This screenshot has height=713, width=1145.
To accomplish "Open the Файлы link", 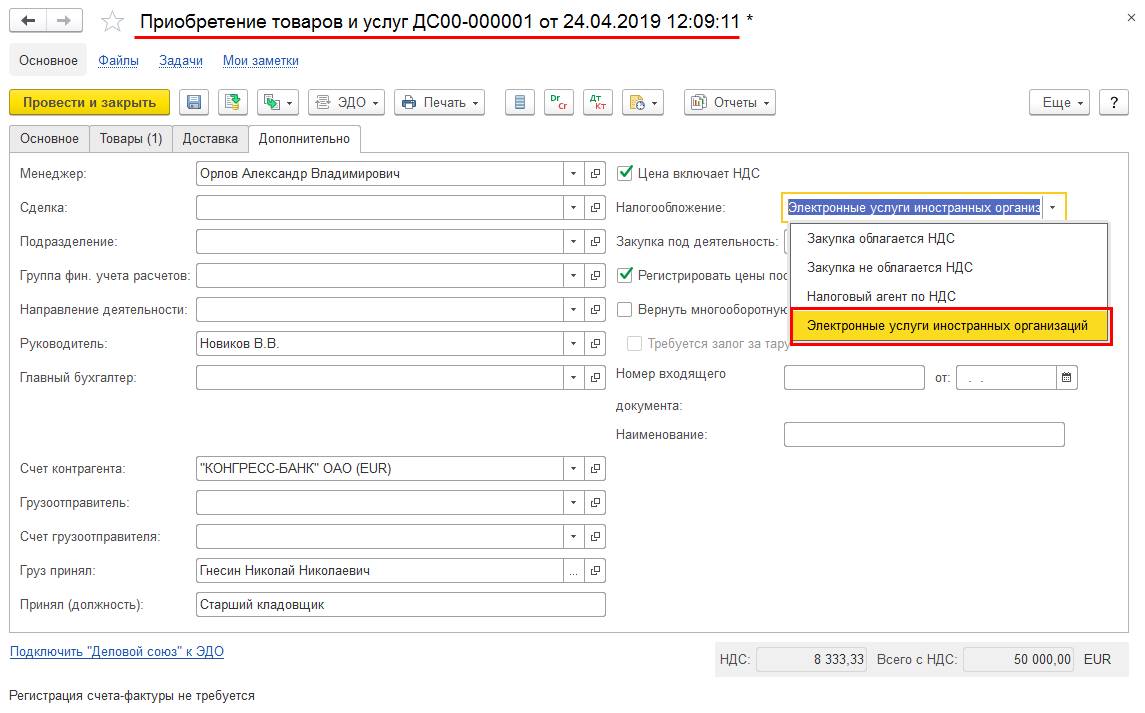I will pos(118,61).
